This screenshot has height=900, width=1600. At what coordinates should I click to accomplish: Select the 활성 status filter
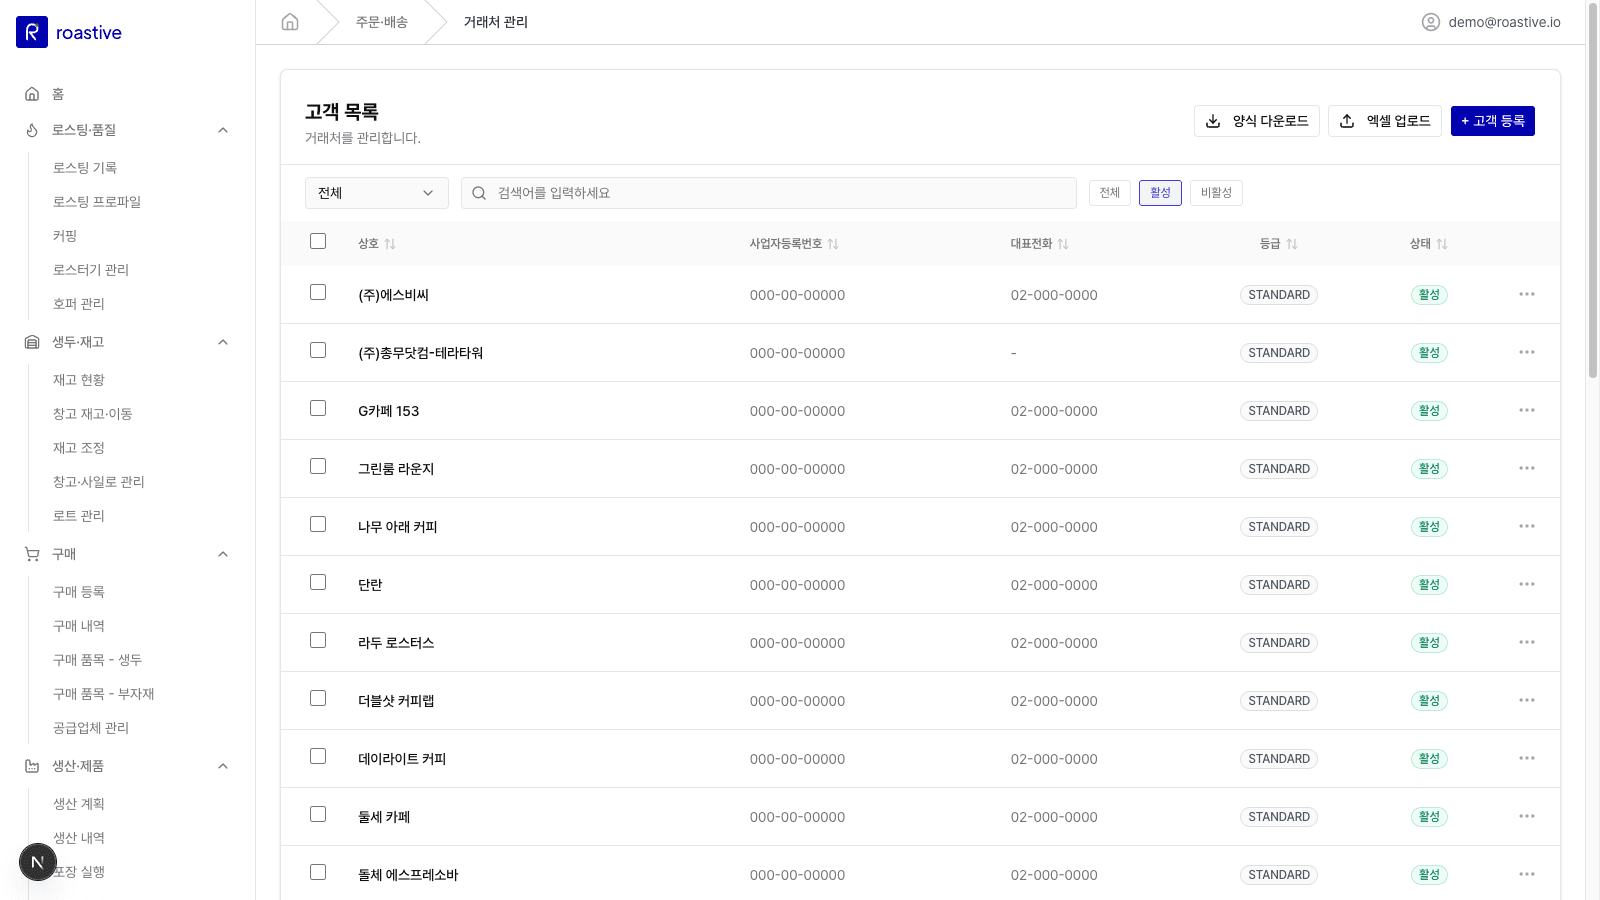tap(1160, 193)
